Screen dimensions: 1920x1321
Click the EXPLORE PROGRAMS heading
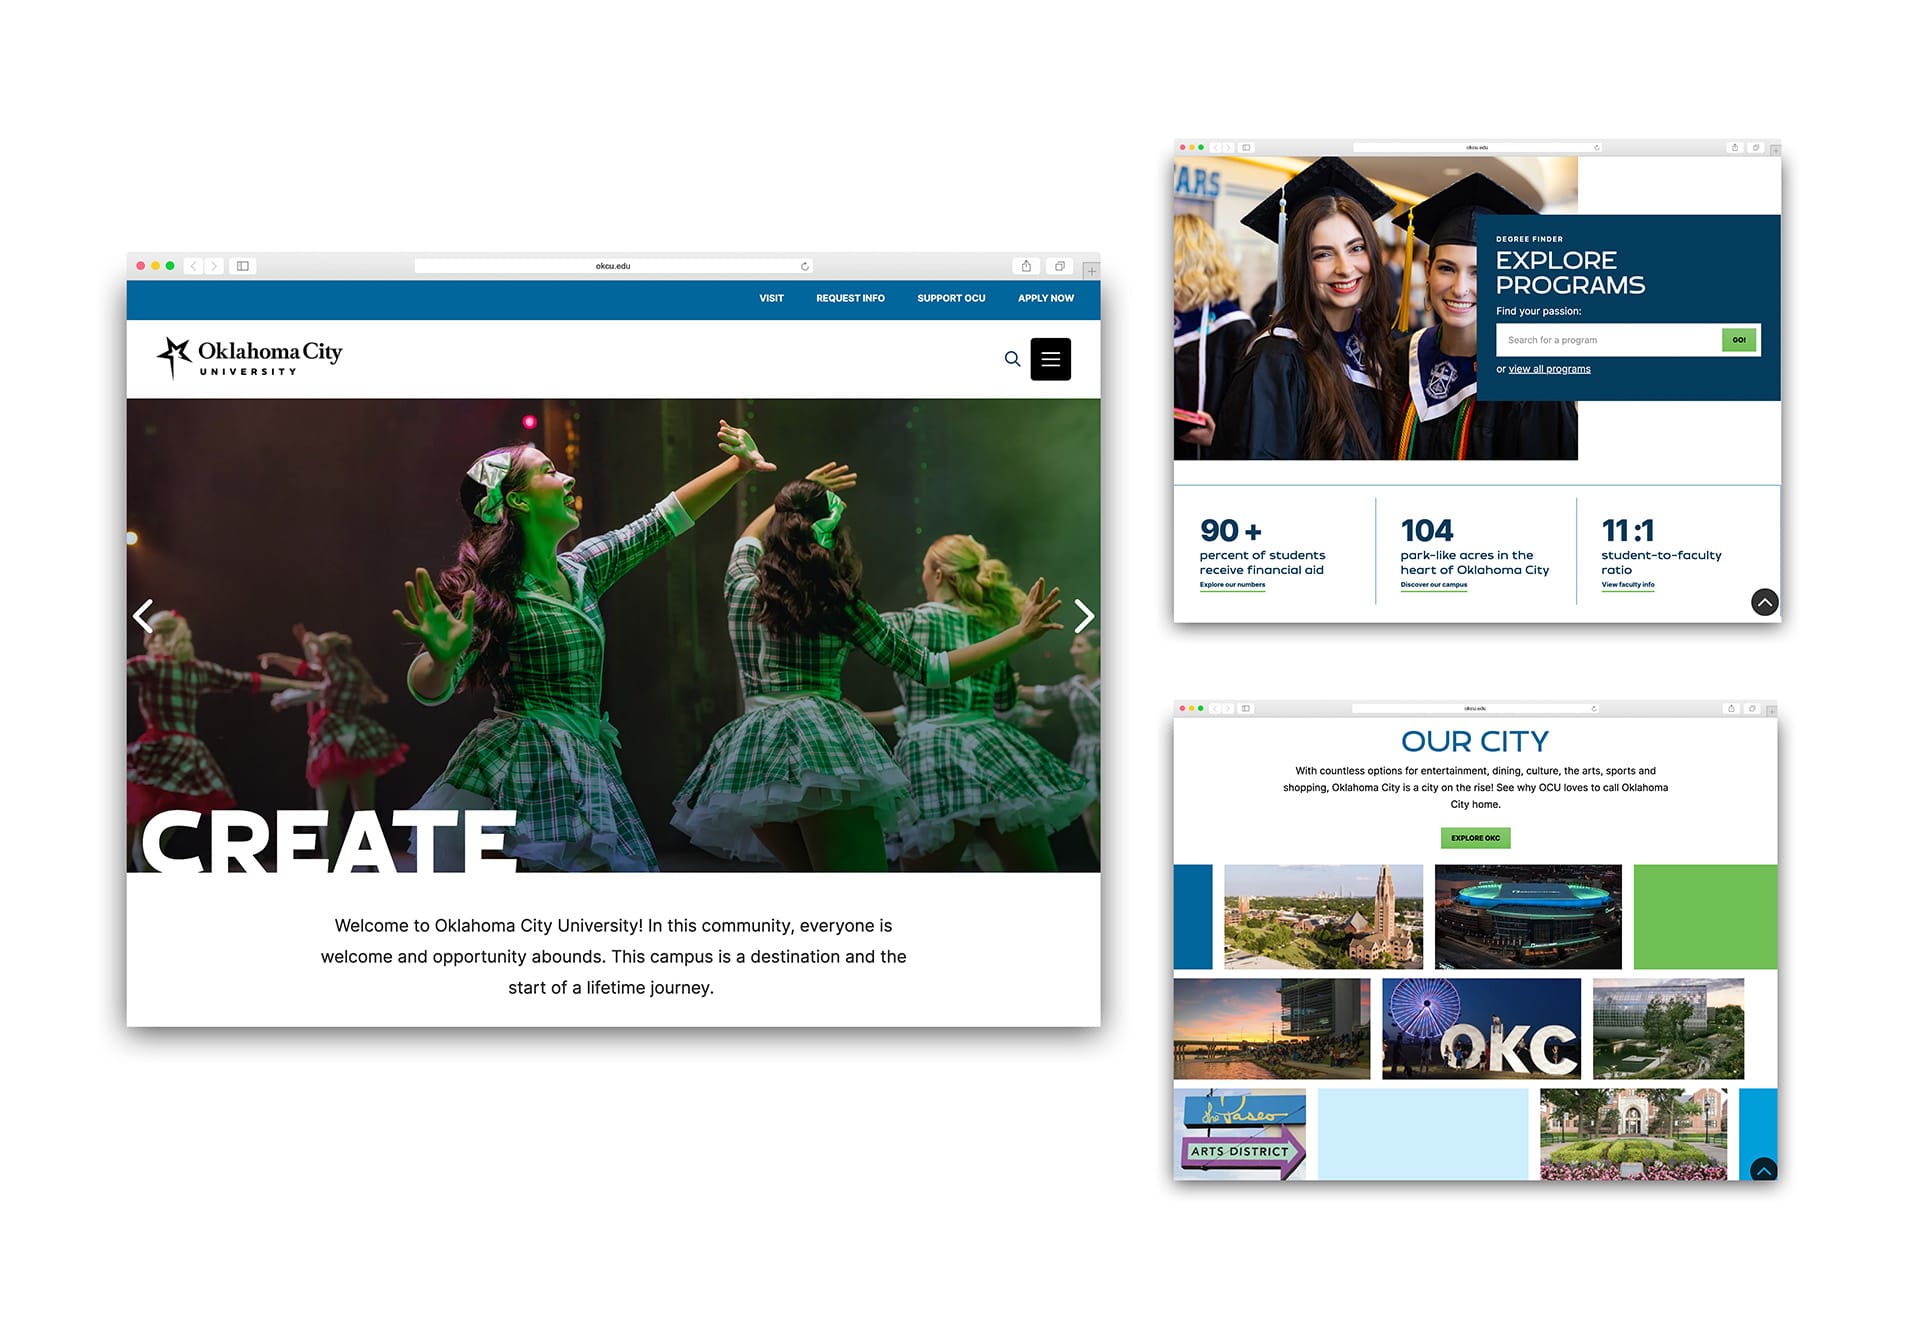point(1570,273)
